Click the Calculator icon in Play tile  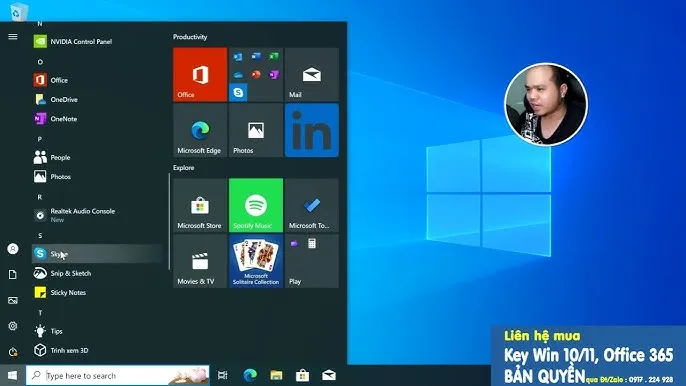(x=312, y=243)
